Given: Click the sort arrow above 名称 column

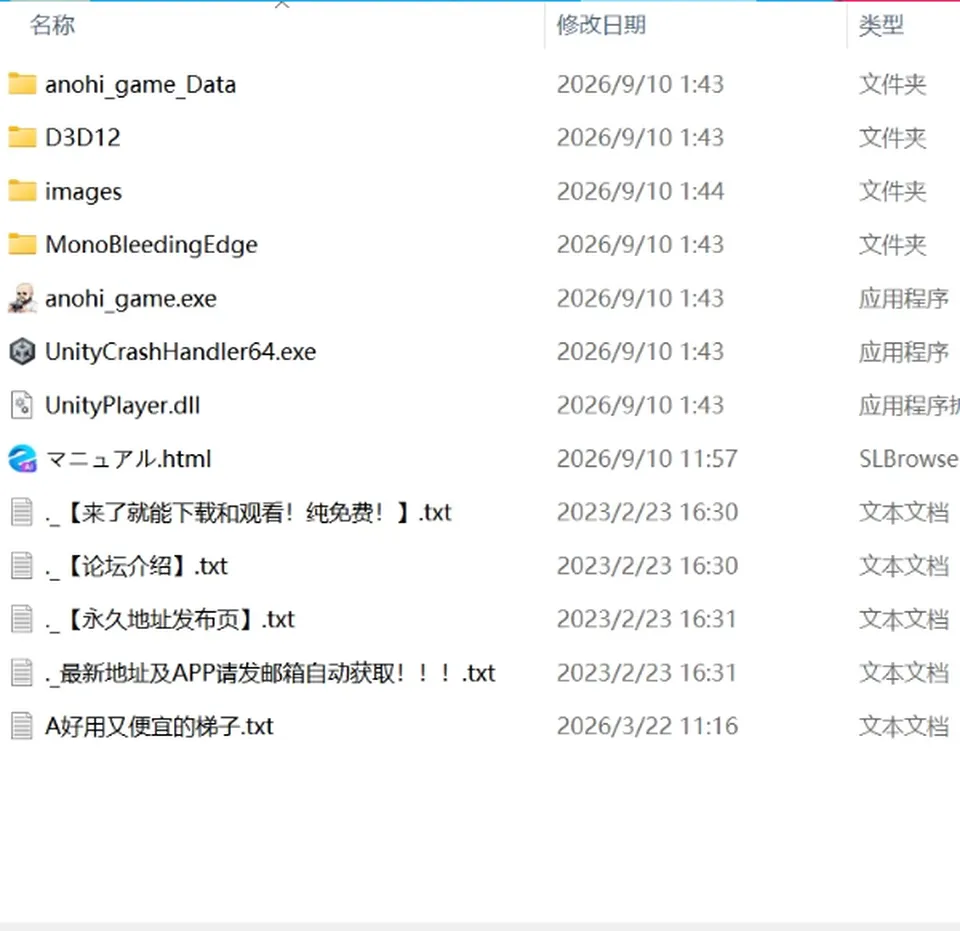Looking at the screenshot, I should click(x=282, y=4).
